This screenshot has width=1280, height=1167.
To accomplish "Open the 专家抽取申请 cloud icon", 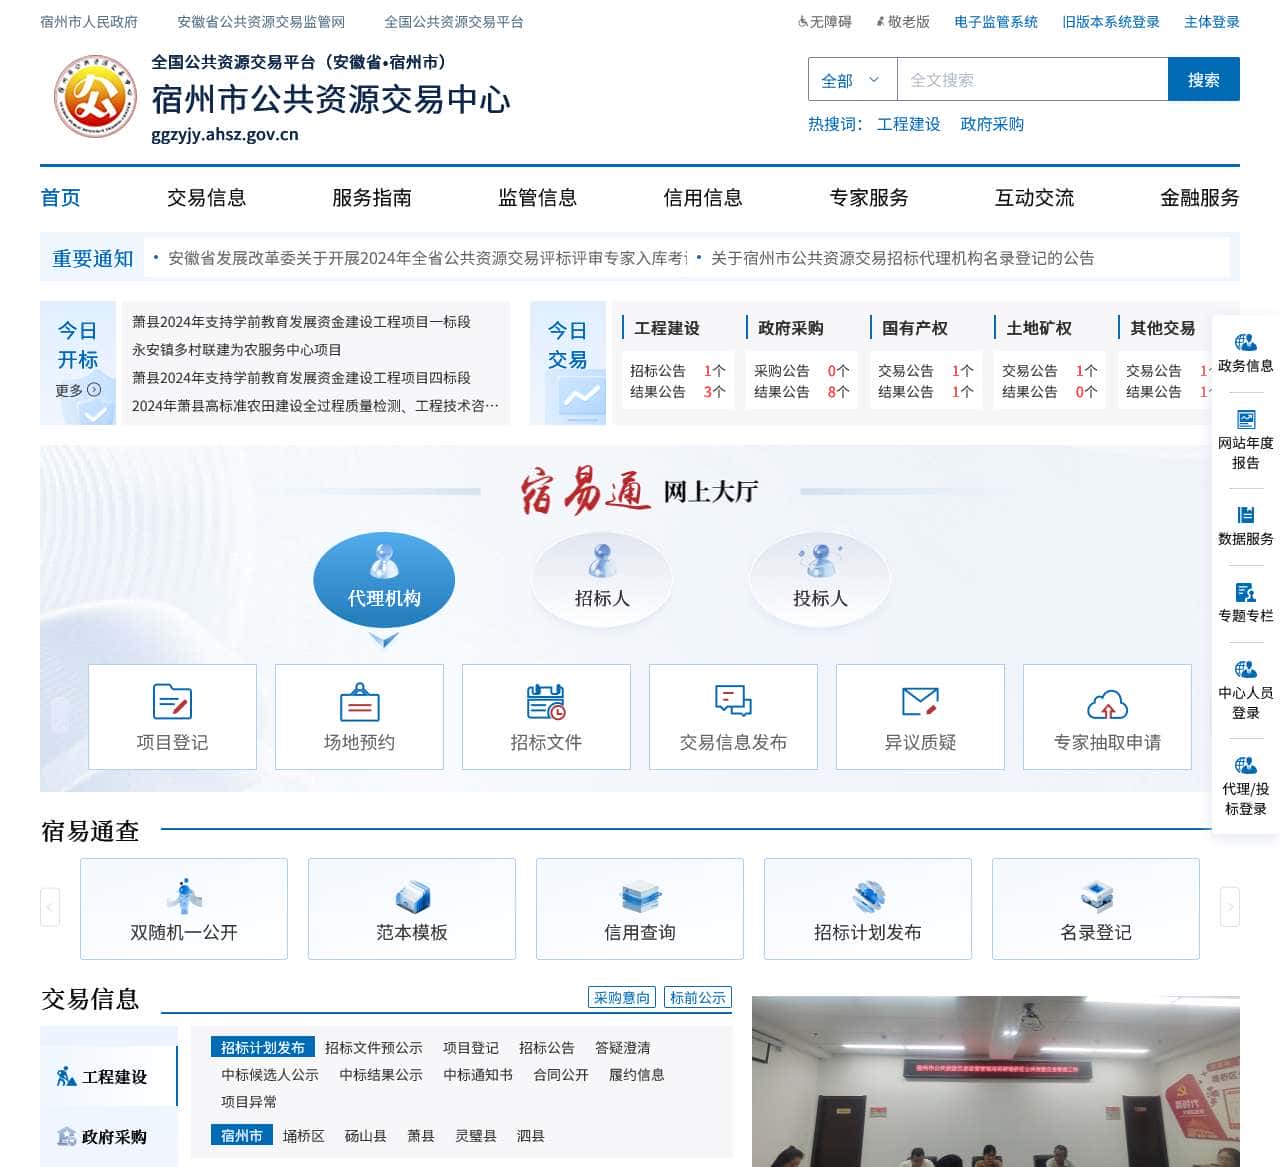I will [x=1107, y=717].
